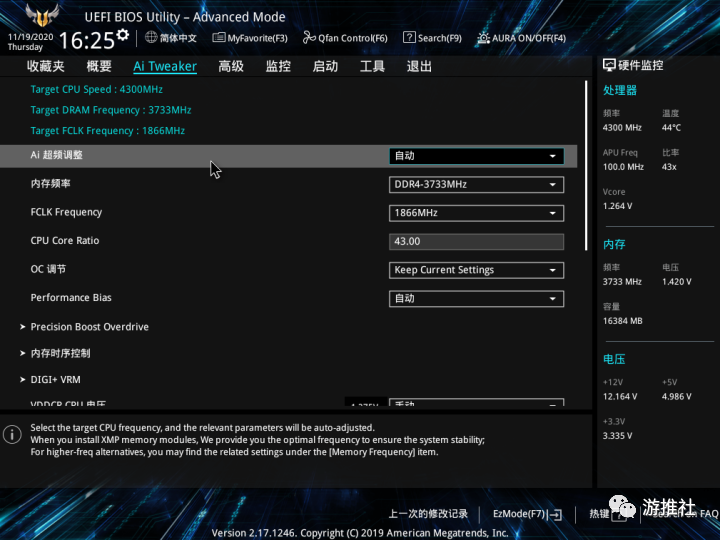Switch to the 收藏夹 tab
Screen dimensions: 720x540
pos(45,66)
